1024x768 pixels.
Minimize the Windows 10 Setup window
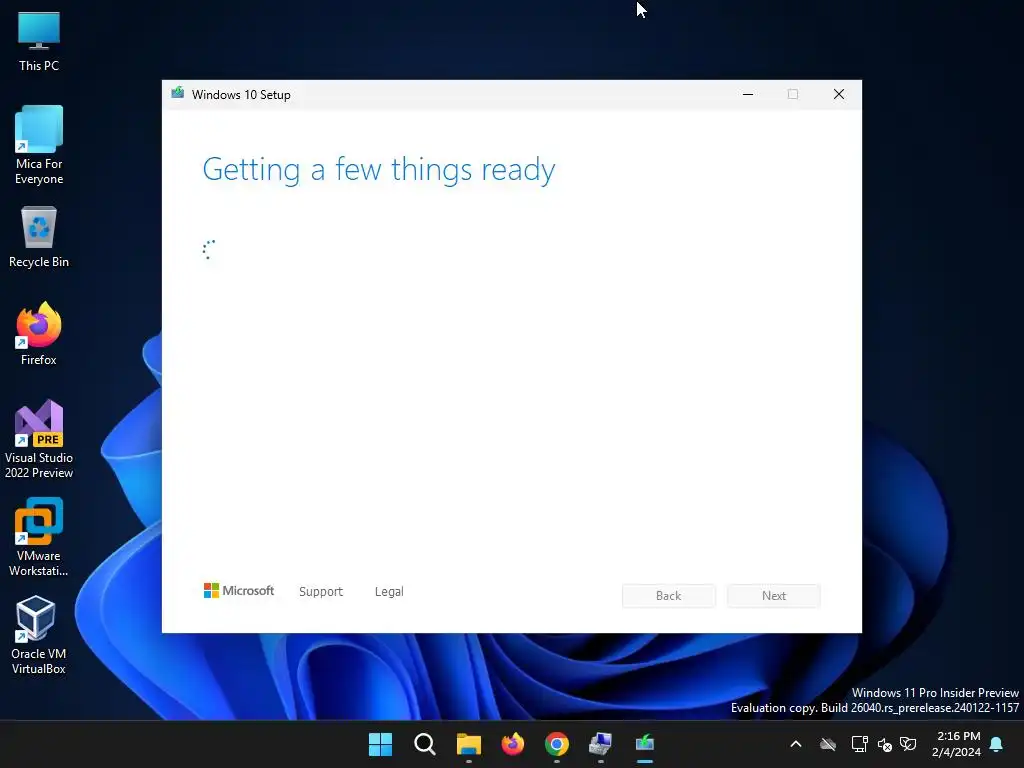[748, 95]
